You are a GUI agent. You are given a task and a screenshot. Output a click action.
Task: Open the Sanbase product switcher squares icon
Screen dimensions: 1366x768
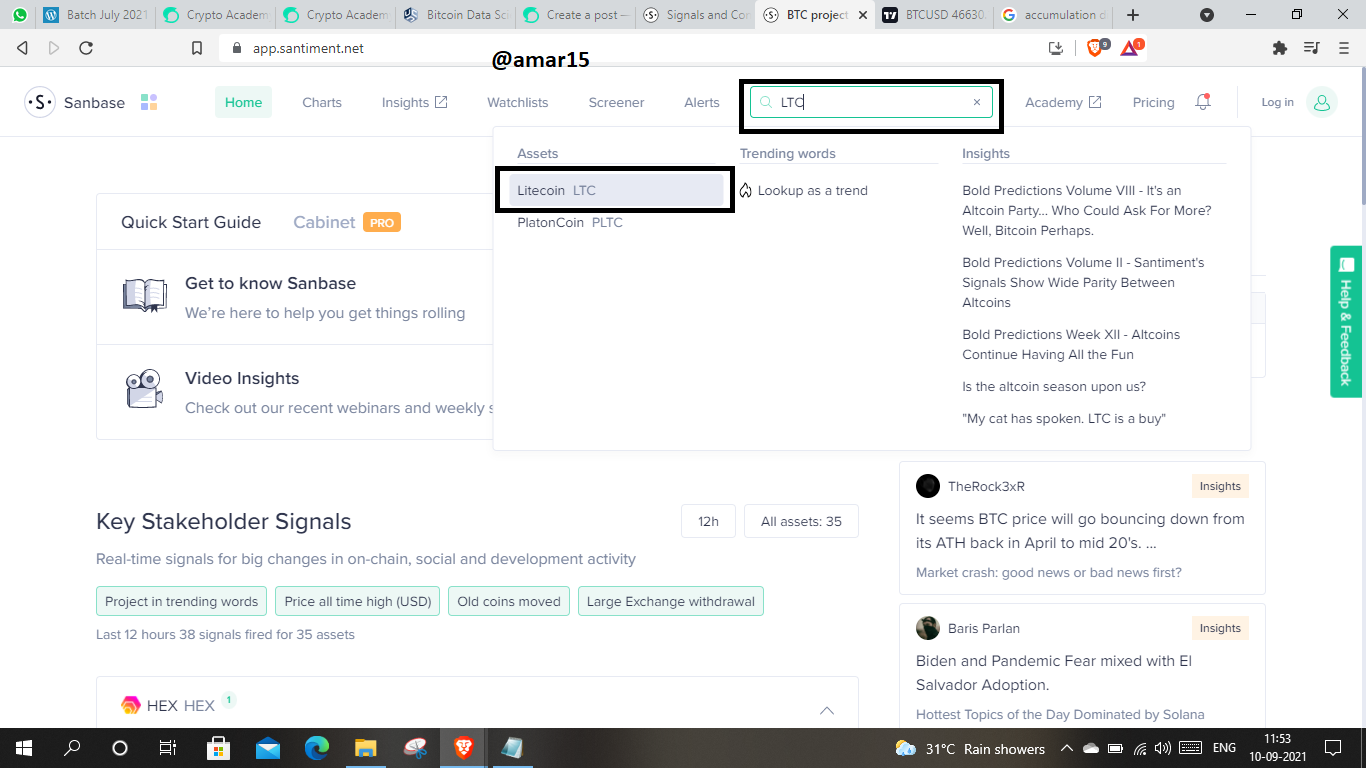(x=149, y=102)
